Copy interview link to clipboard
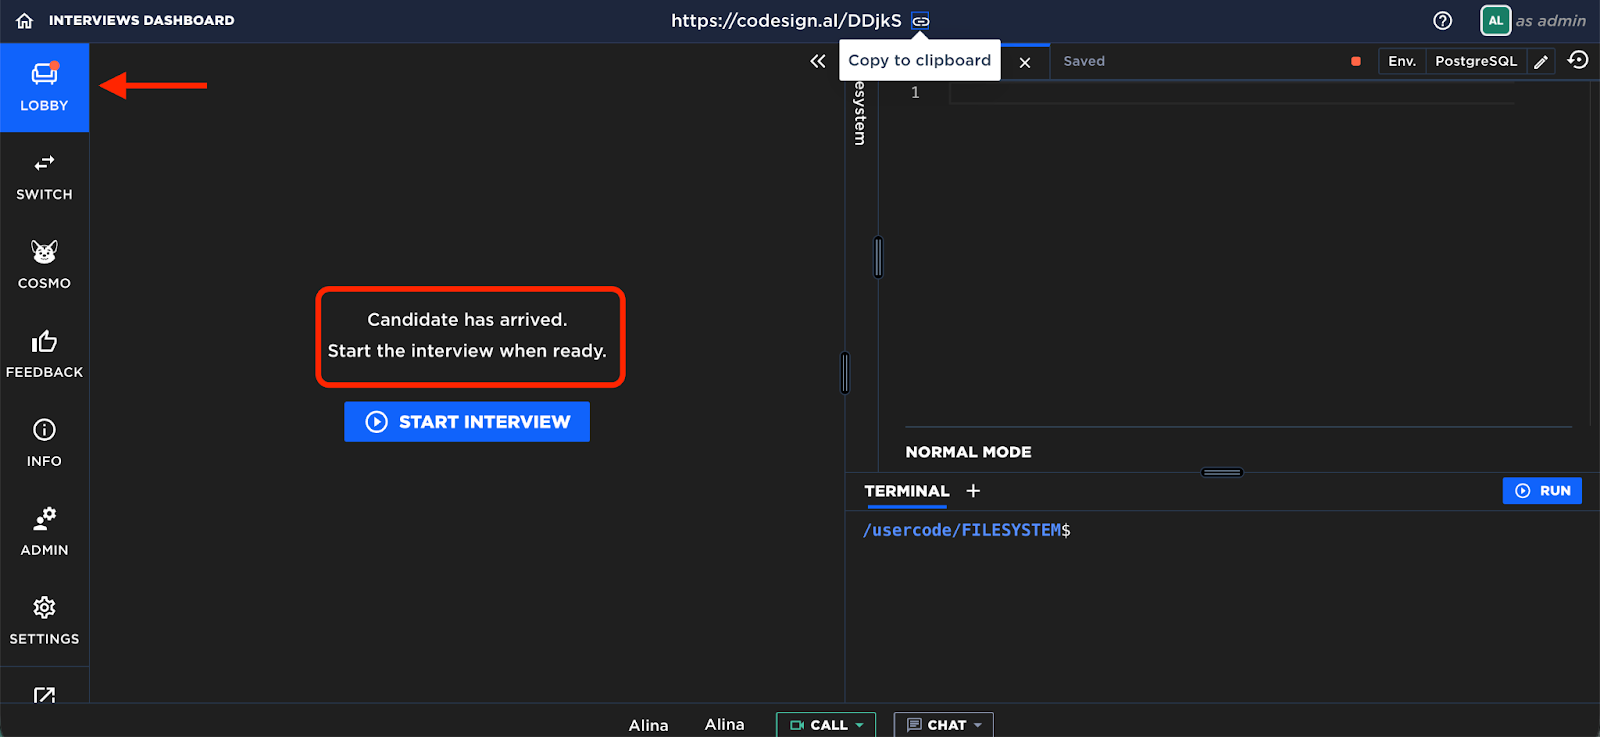This screenshot has width=1600, height=737. tap(920, 21)
